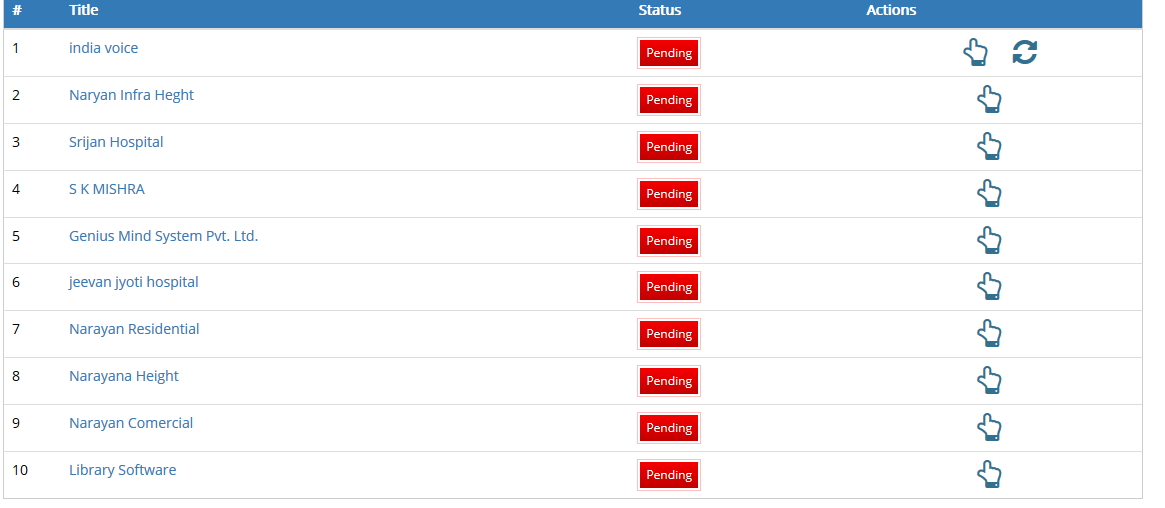Screen dimensions: 1165x508
Task: Click the hand pointer icon for india voice
Action: pyautogui.click(x=975, y=53)
